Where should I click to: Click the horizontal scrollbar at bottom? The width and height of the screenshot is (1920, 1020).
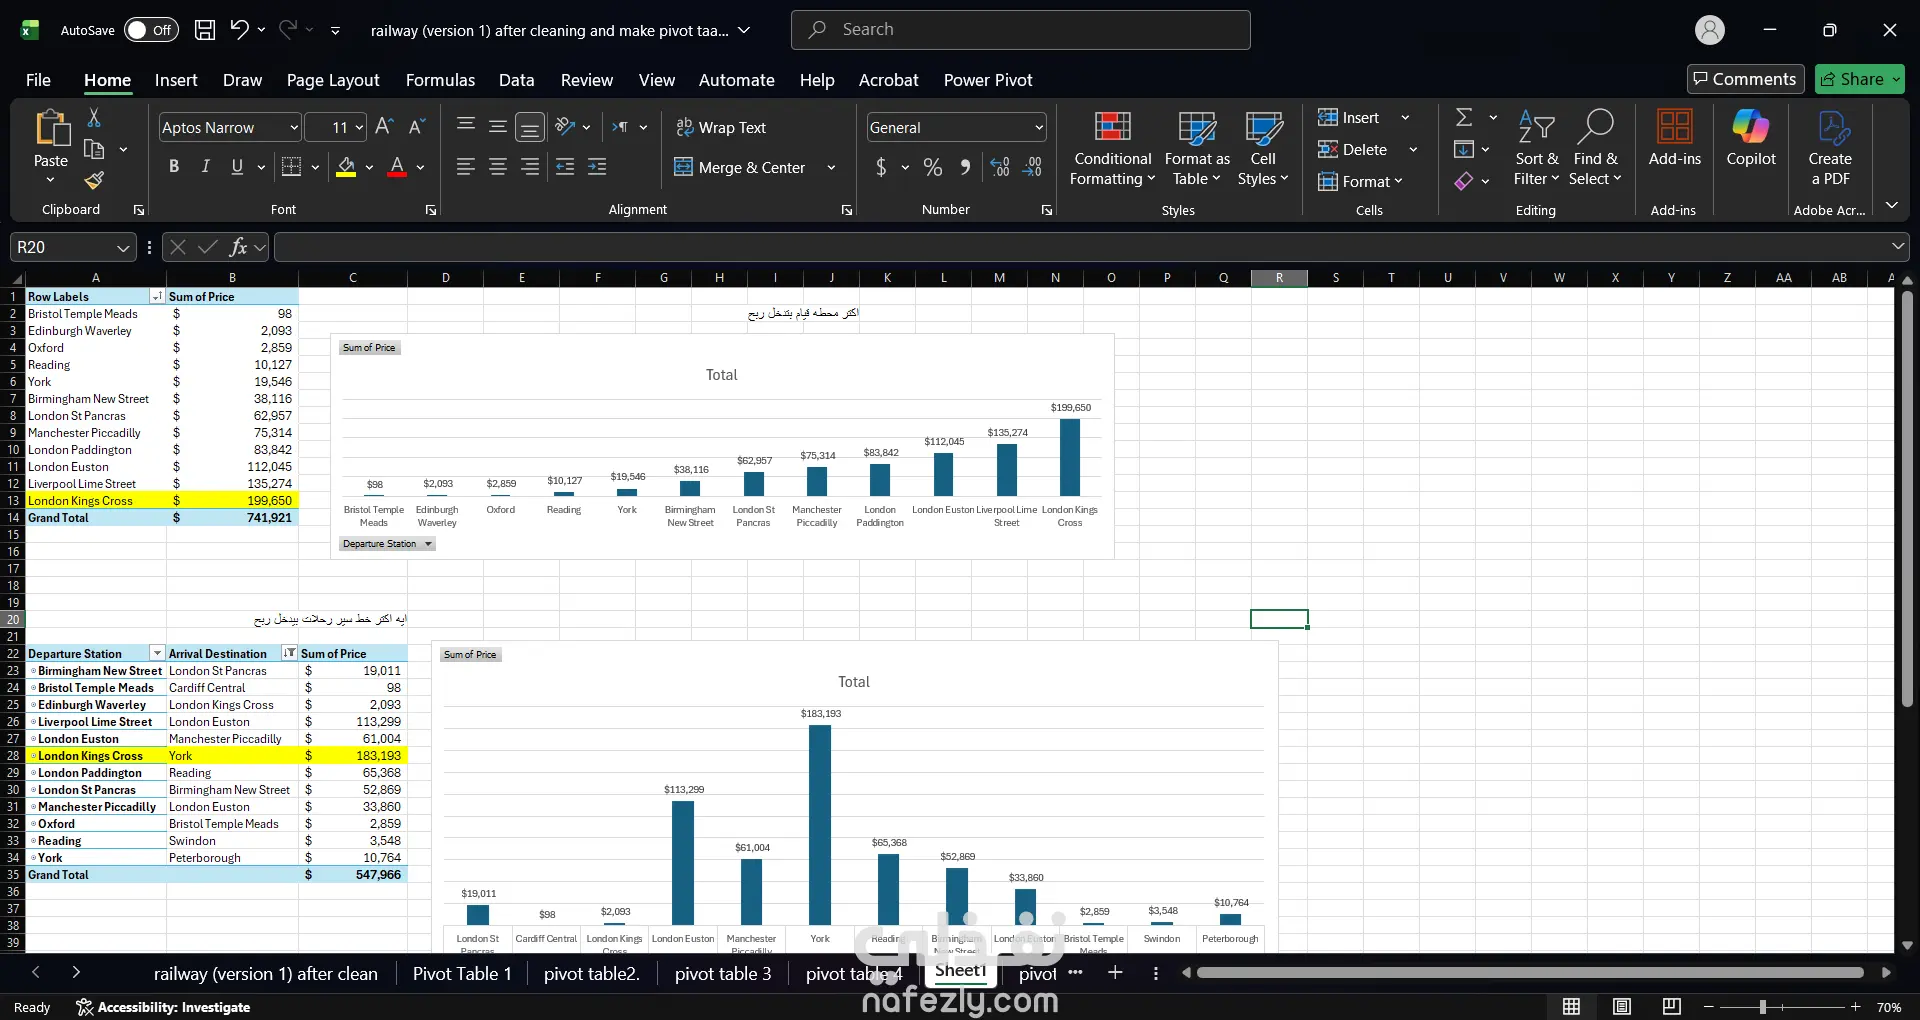click(x=1530, y=972)
